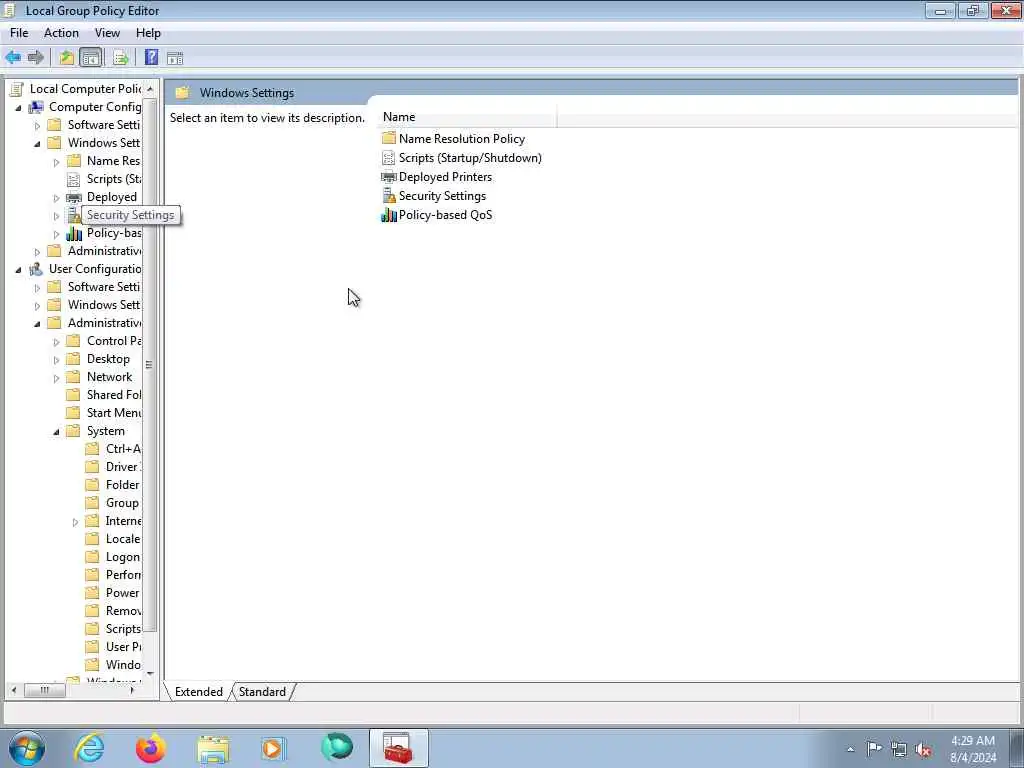Viewport: 1024px width, 768px height.
Task: Collapse User Configuration tree node
Action: [18, 269]
